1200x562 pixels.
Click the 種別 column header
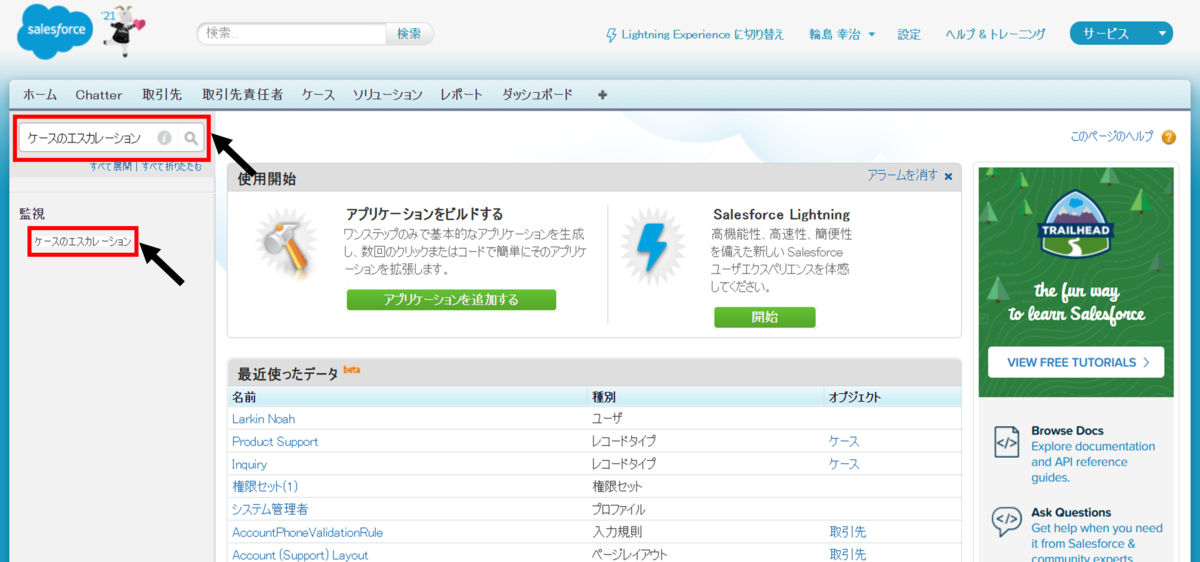click(x=604, y=397)
